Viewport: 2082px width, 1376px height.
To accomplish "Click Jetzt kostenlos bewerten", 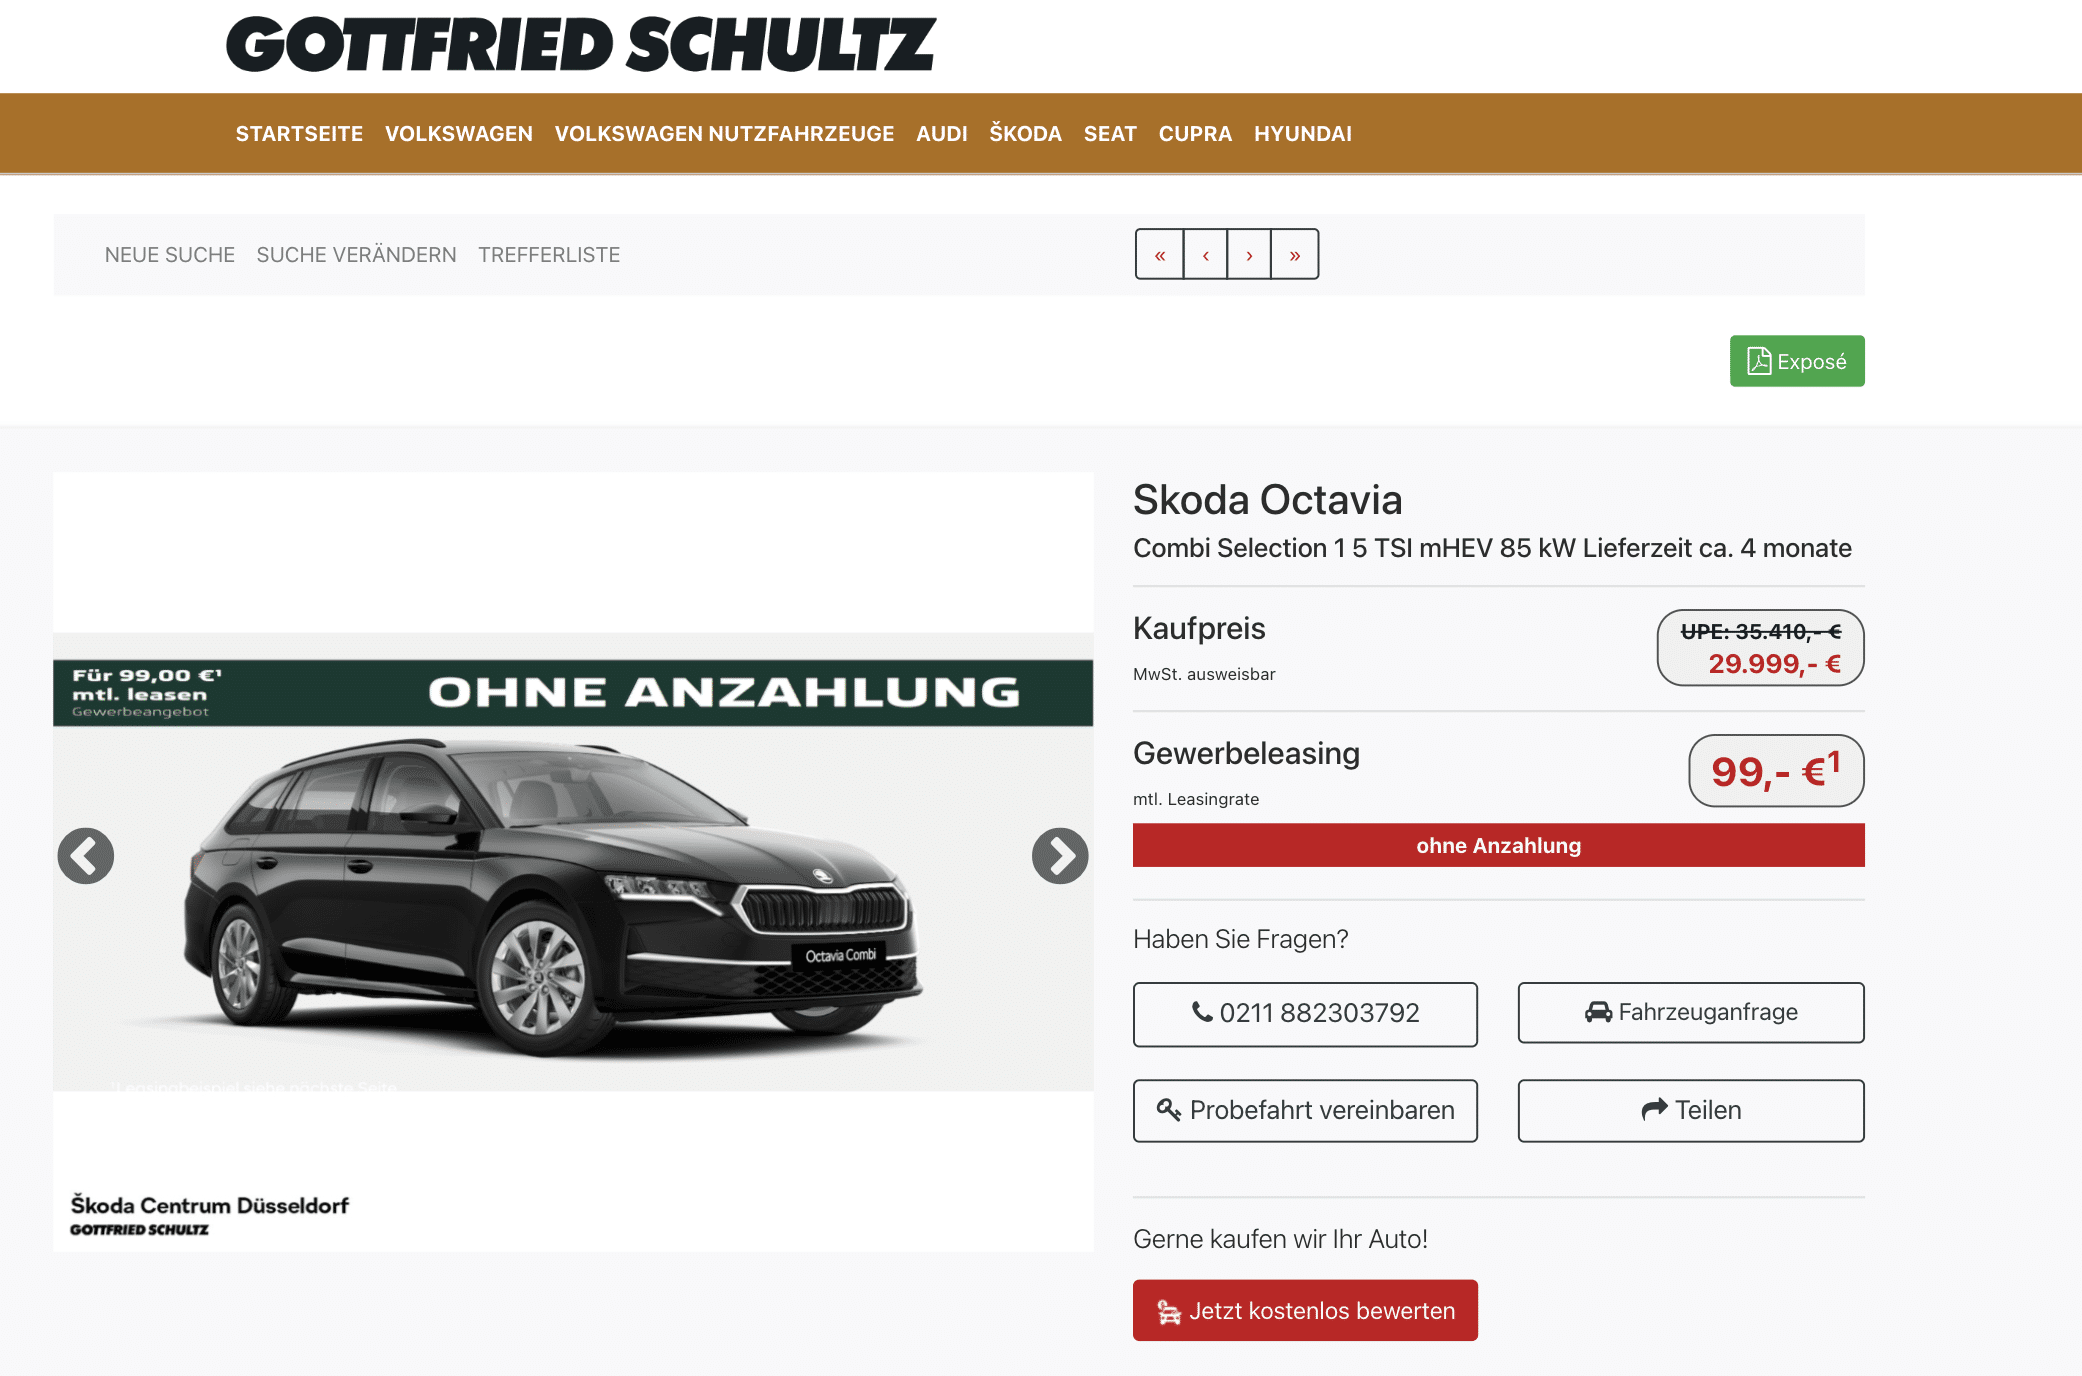I will (1305, 1310).
